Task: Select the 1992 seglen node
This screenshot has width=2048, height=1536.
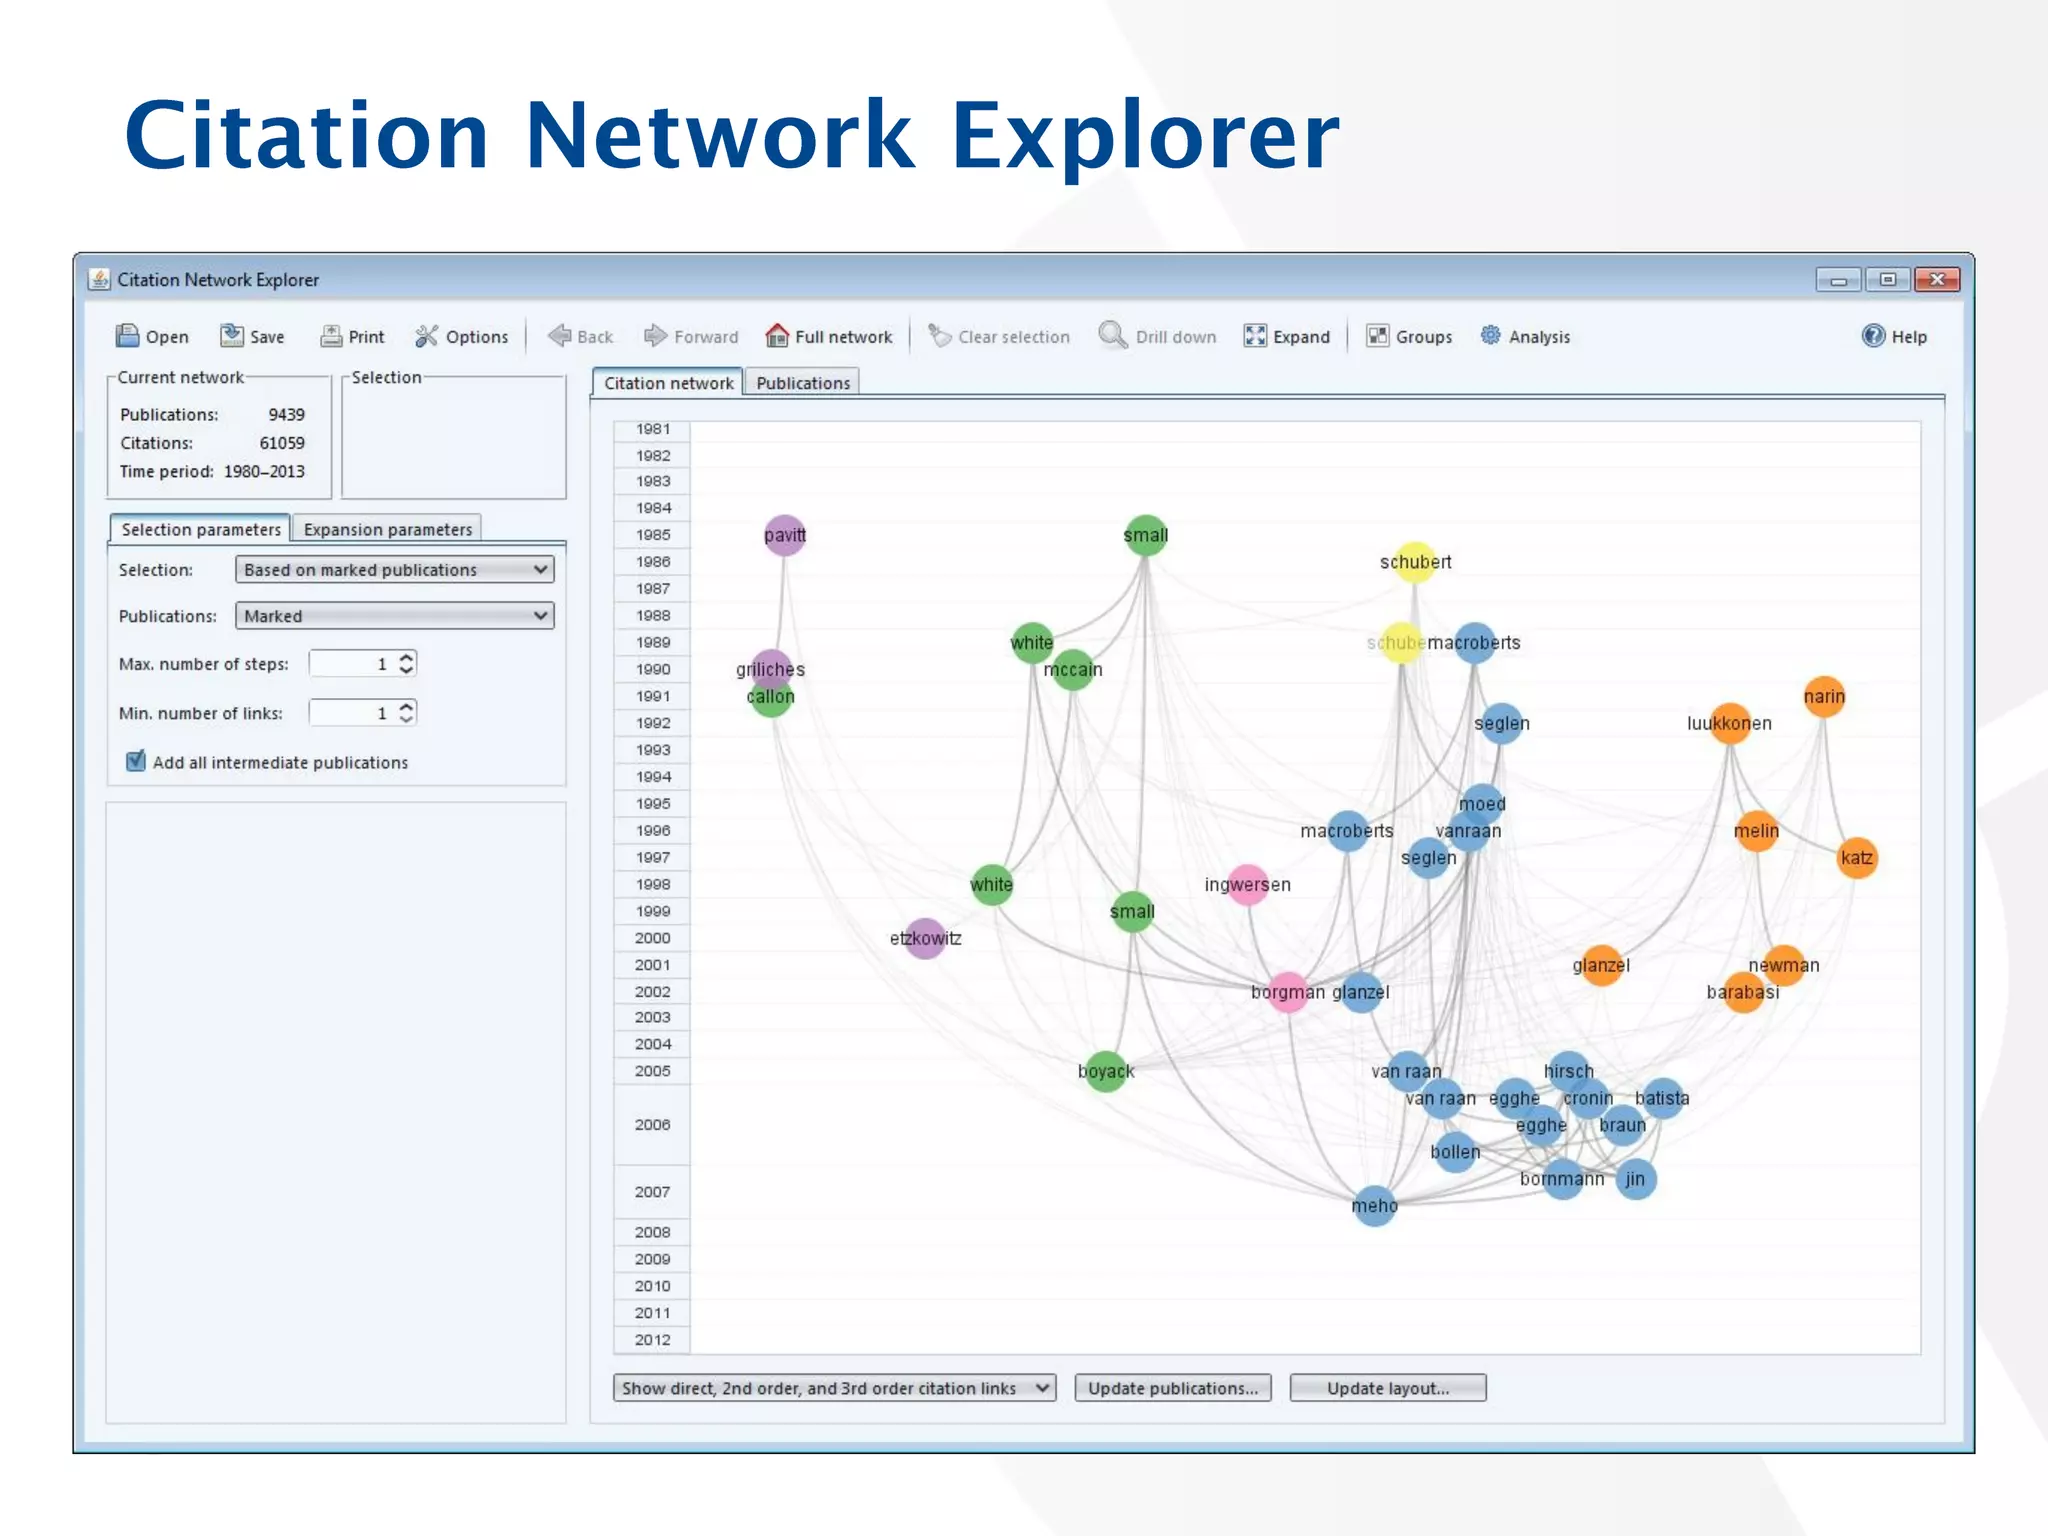Action: click(x=1502, y=722)
